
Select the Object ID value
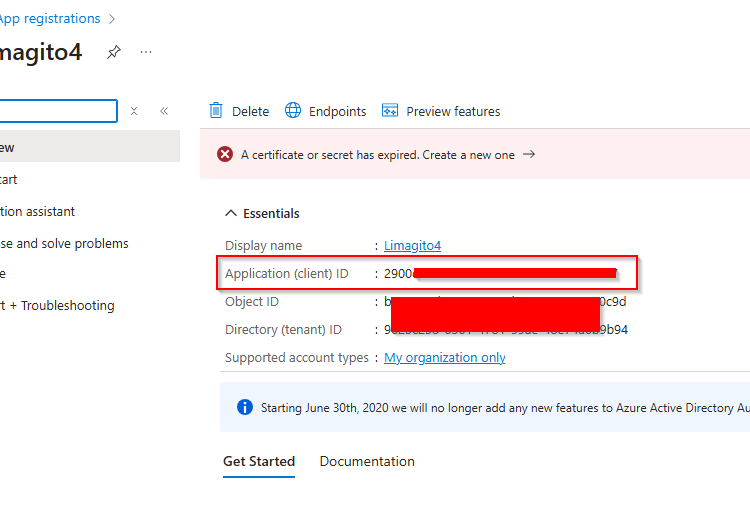[x=505, y=301]
